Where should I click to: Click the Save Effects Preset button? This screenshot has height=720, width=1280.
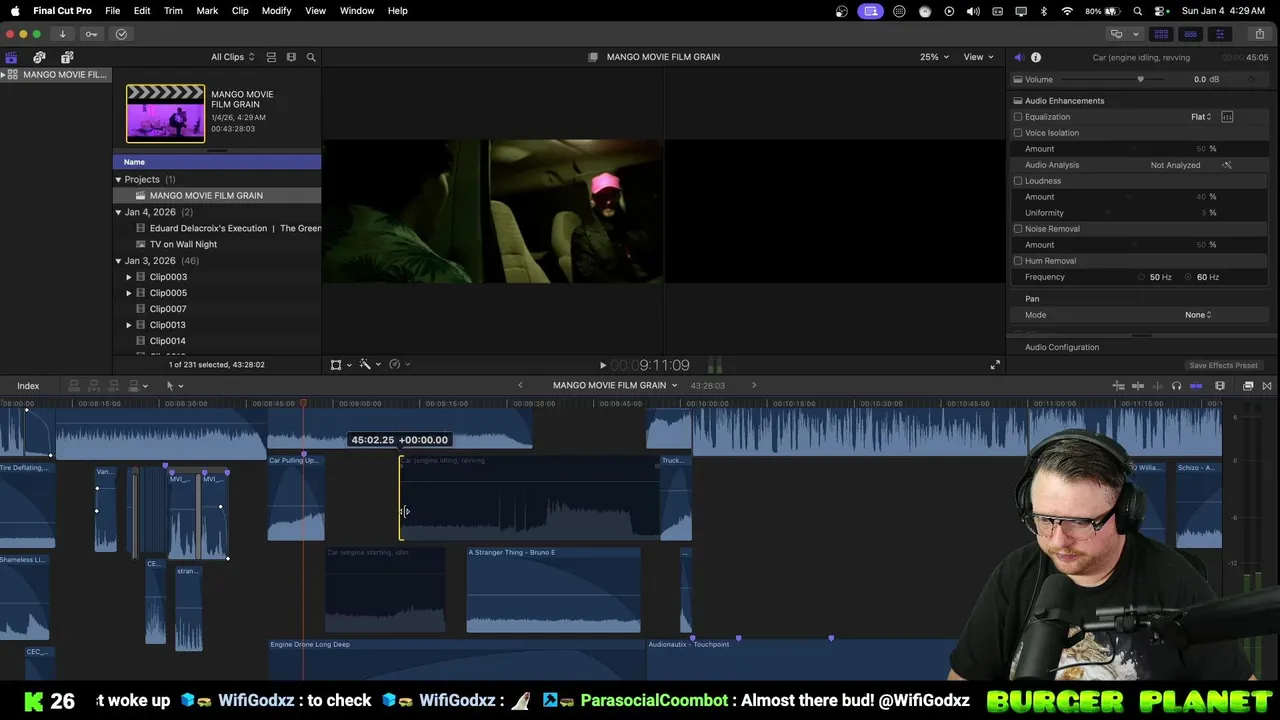(x=1223, y=365)
